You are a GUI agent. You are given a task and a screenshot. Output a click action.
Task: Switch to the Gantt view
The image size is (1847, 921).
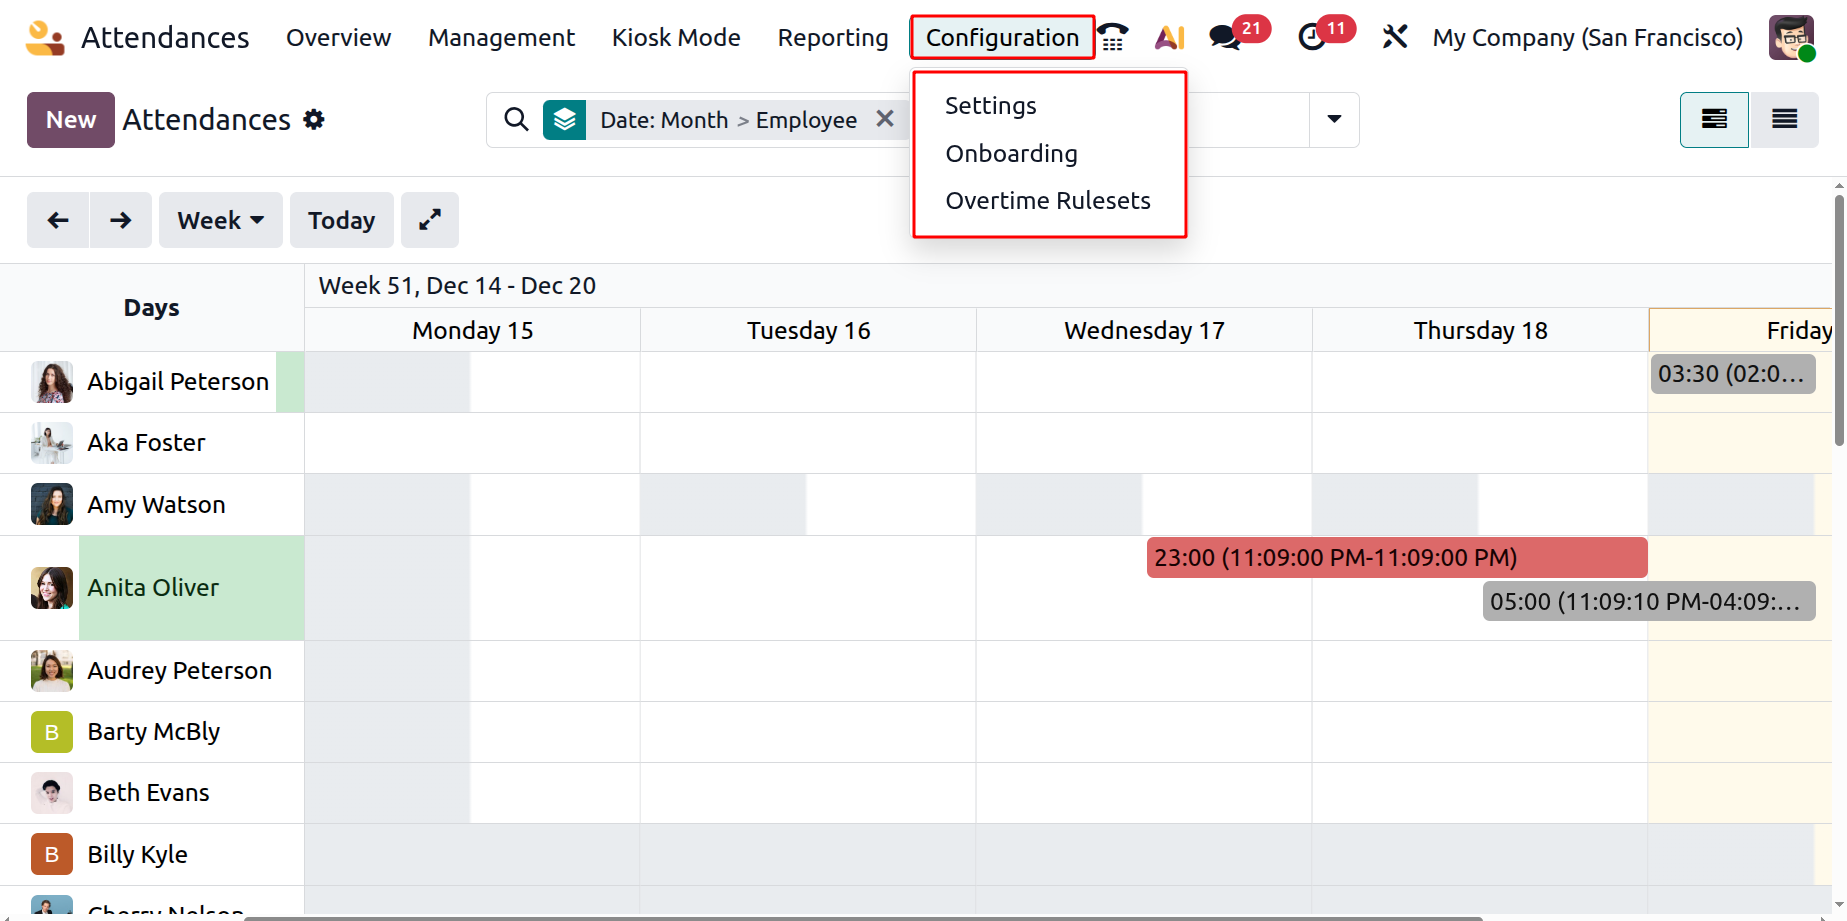(x=1714, y=120)
